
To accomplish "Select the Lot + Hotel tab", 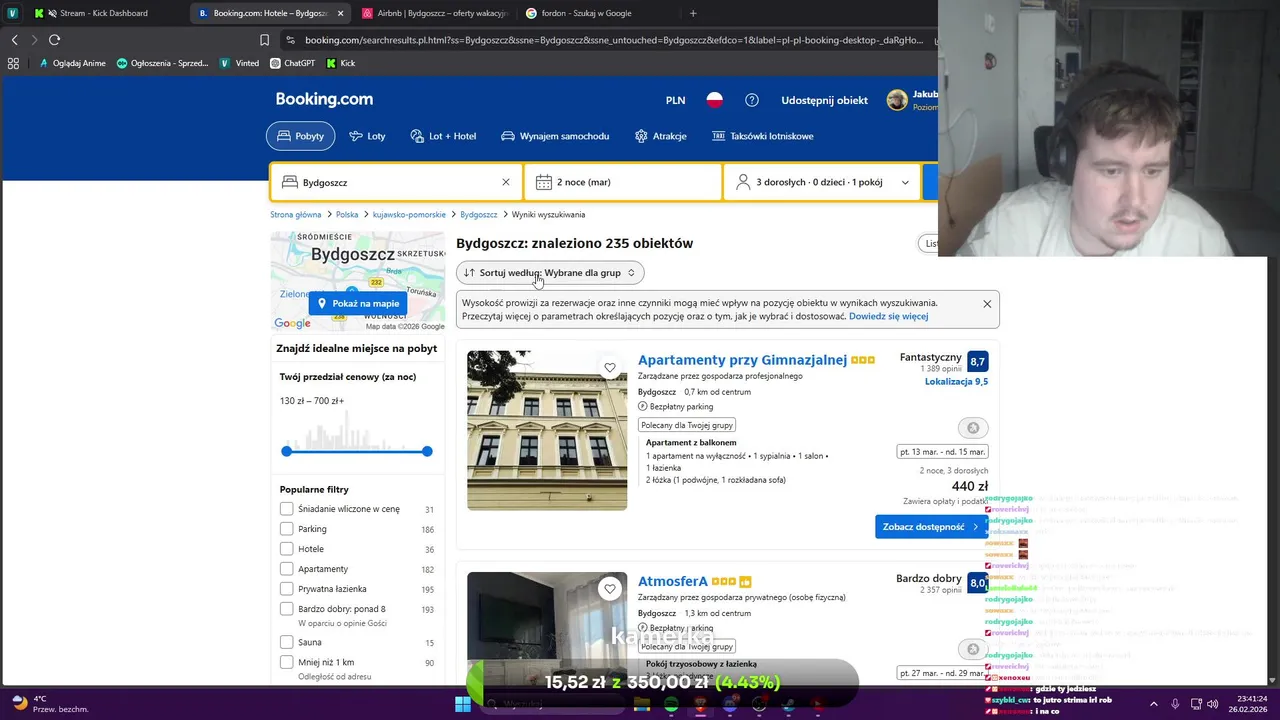I will coord(443,136).
